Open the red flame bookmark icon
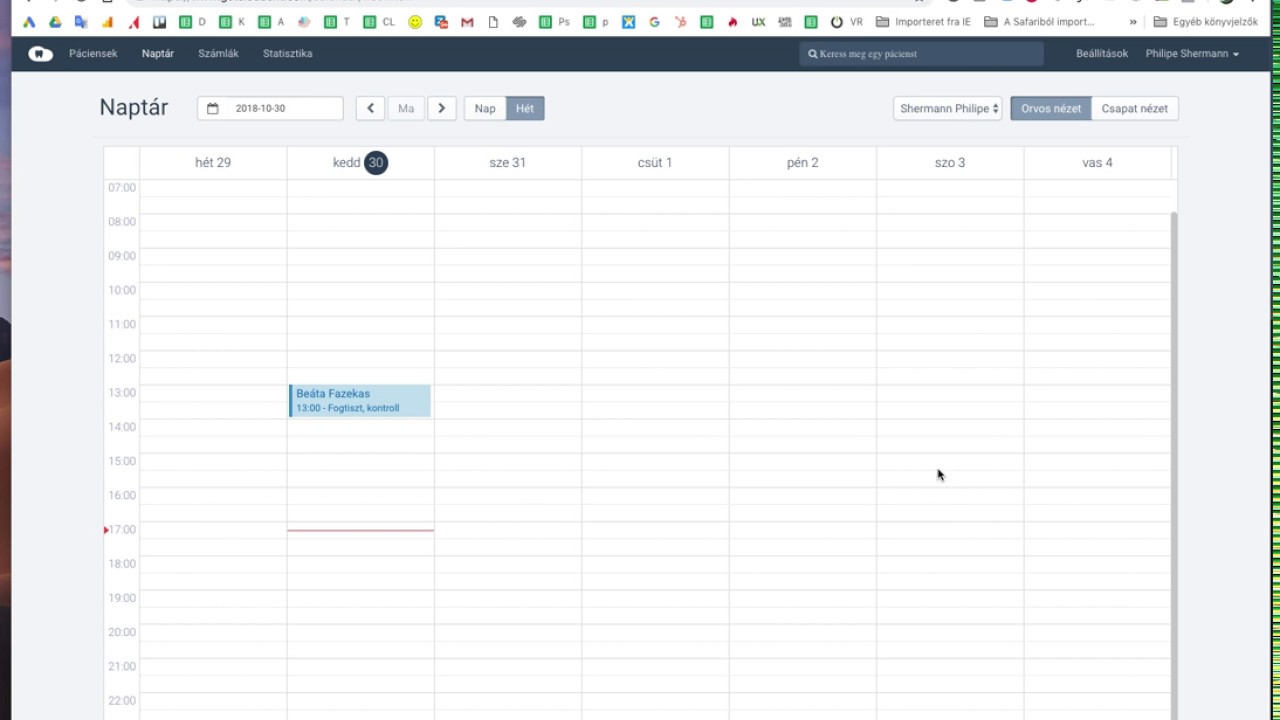The width and height of the screenshot is (1280, 720). point(733,22)
